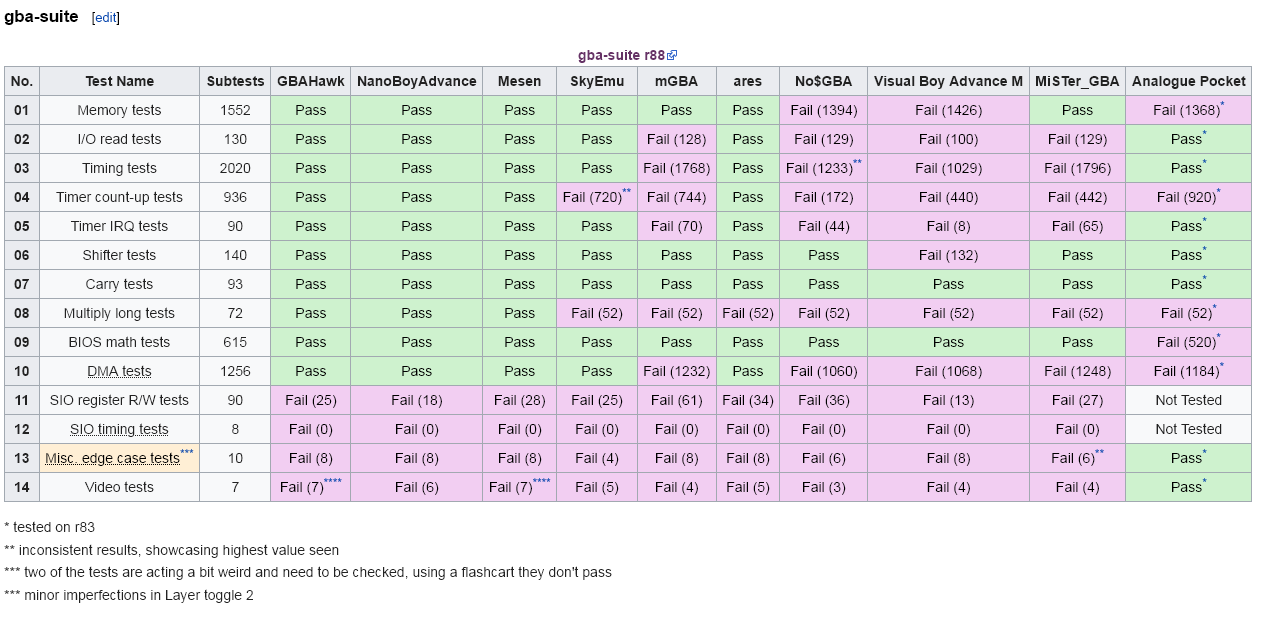The height and width of the screenshot is (628, 1275).
Task: Click the Test Name column header
Action: pyautogui.click(x=119, y=81)
